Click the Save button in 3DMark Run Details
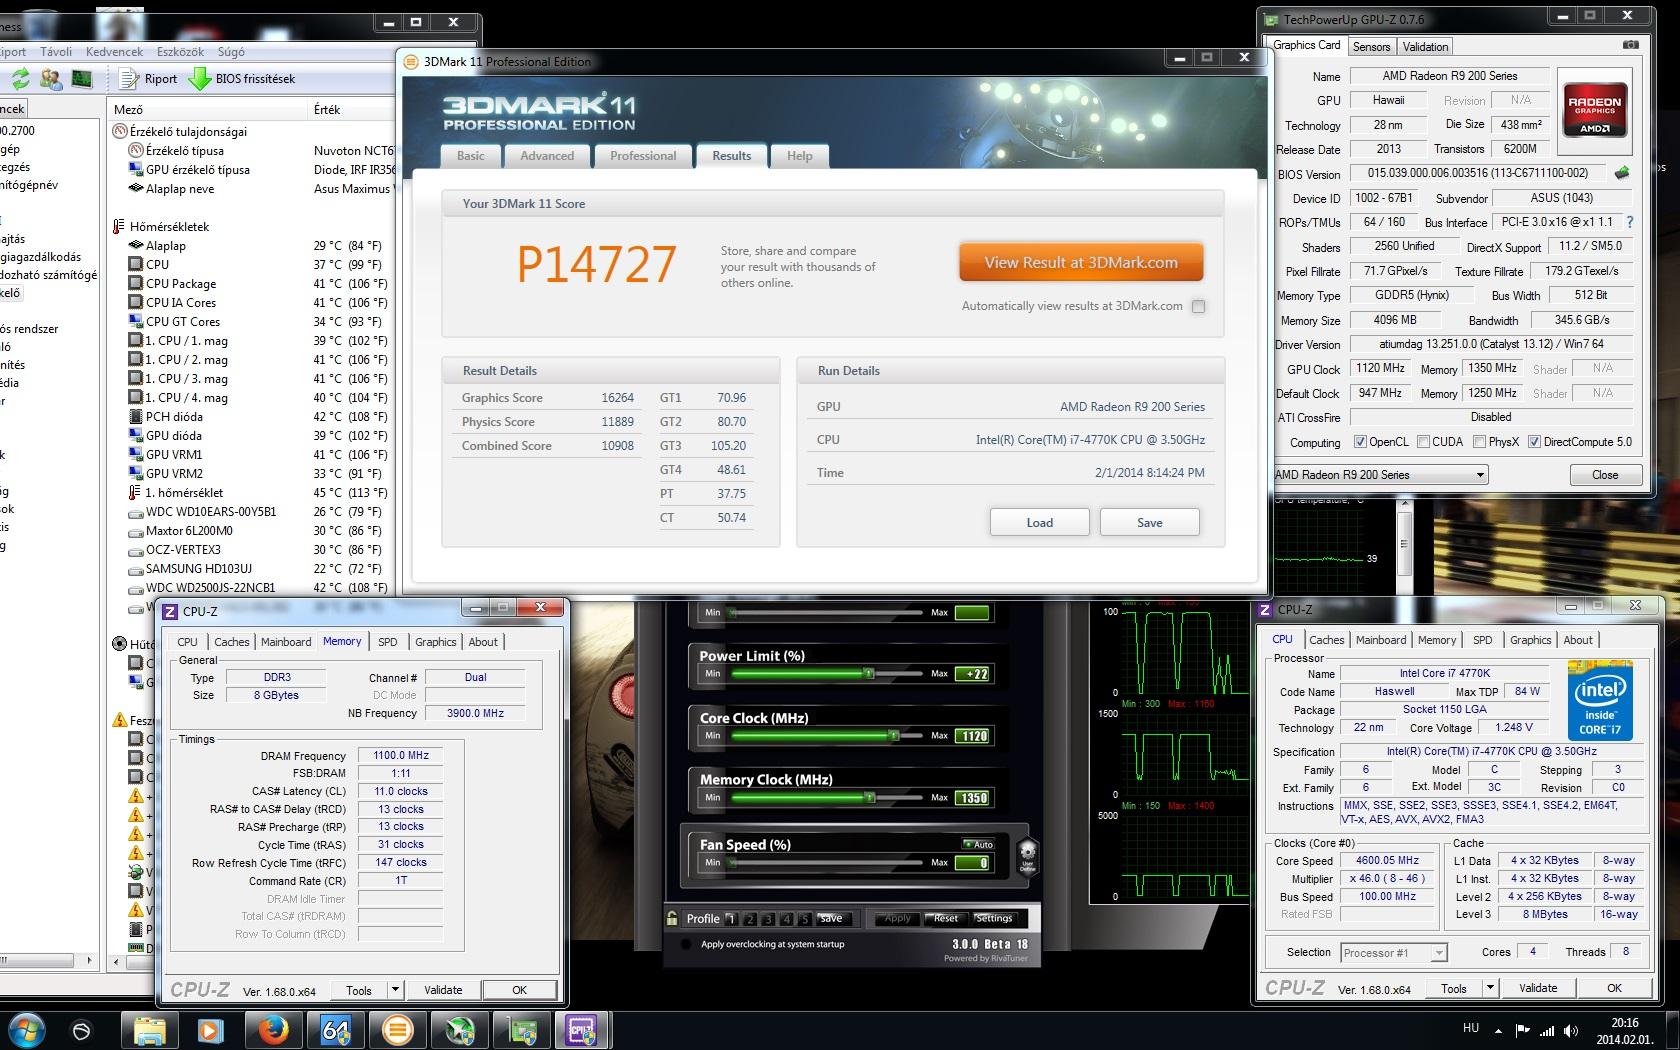Image resolution: width=1680 pixels, height=1050 pixels. [x=1150, y=522]
